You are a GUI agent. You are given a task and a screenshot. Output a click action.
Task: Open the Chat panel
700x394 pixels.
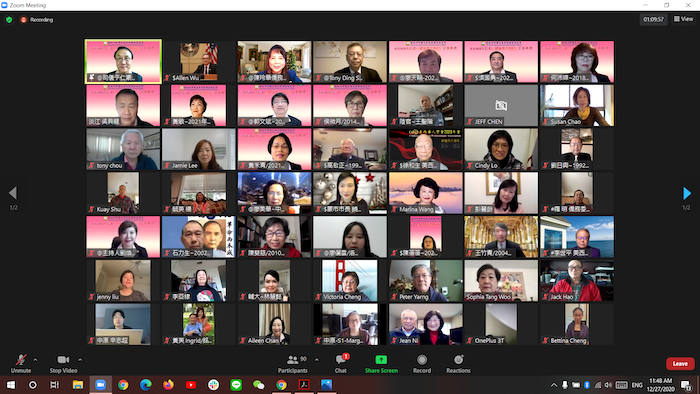pyautogui.click(x=342, y=363)
